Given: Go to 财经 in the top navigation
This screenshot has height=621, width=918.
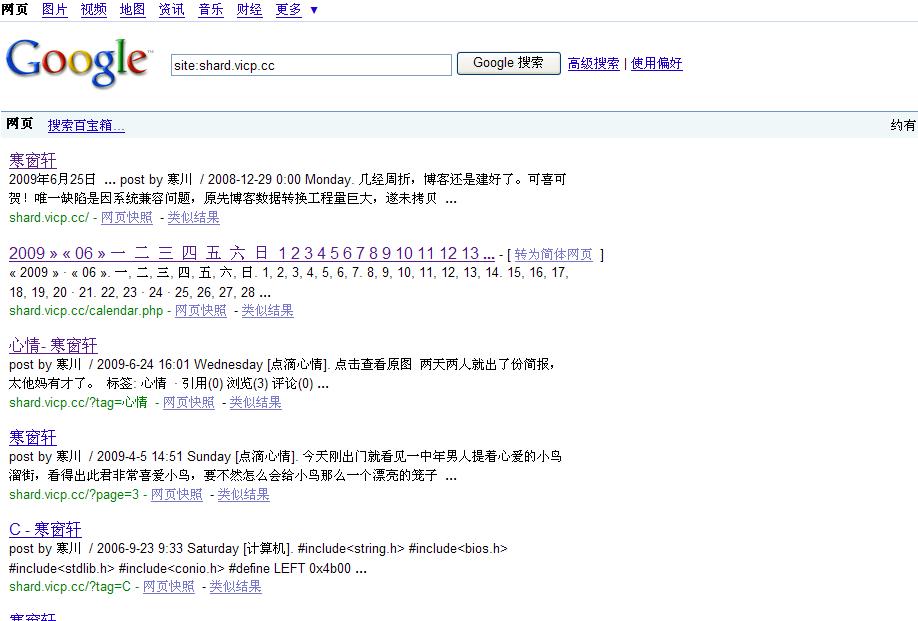Looking at the screenshot, I should [x=249, y=9].
